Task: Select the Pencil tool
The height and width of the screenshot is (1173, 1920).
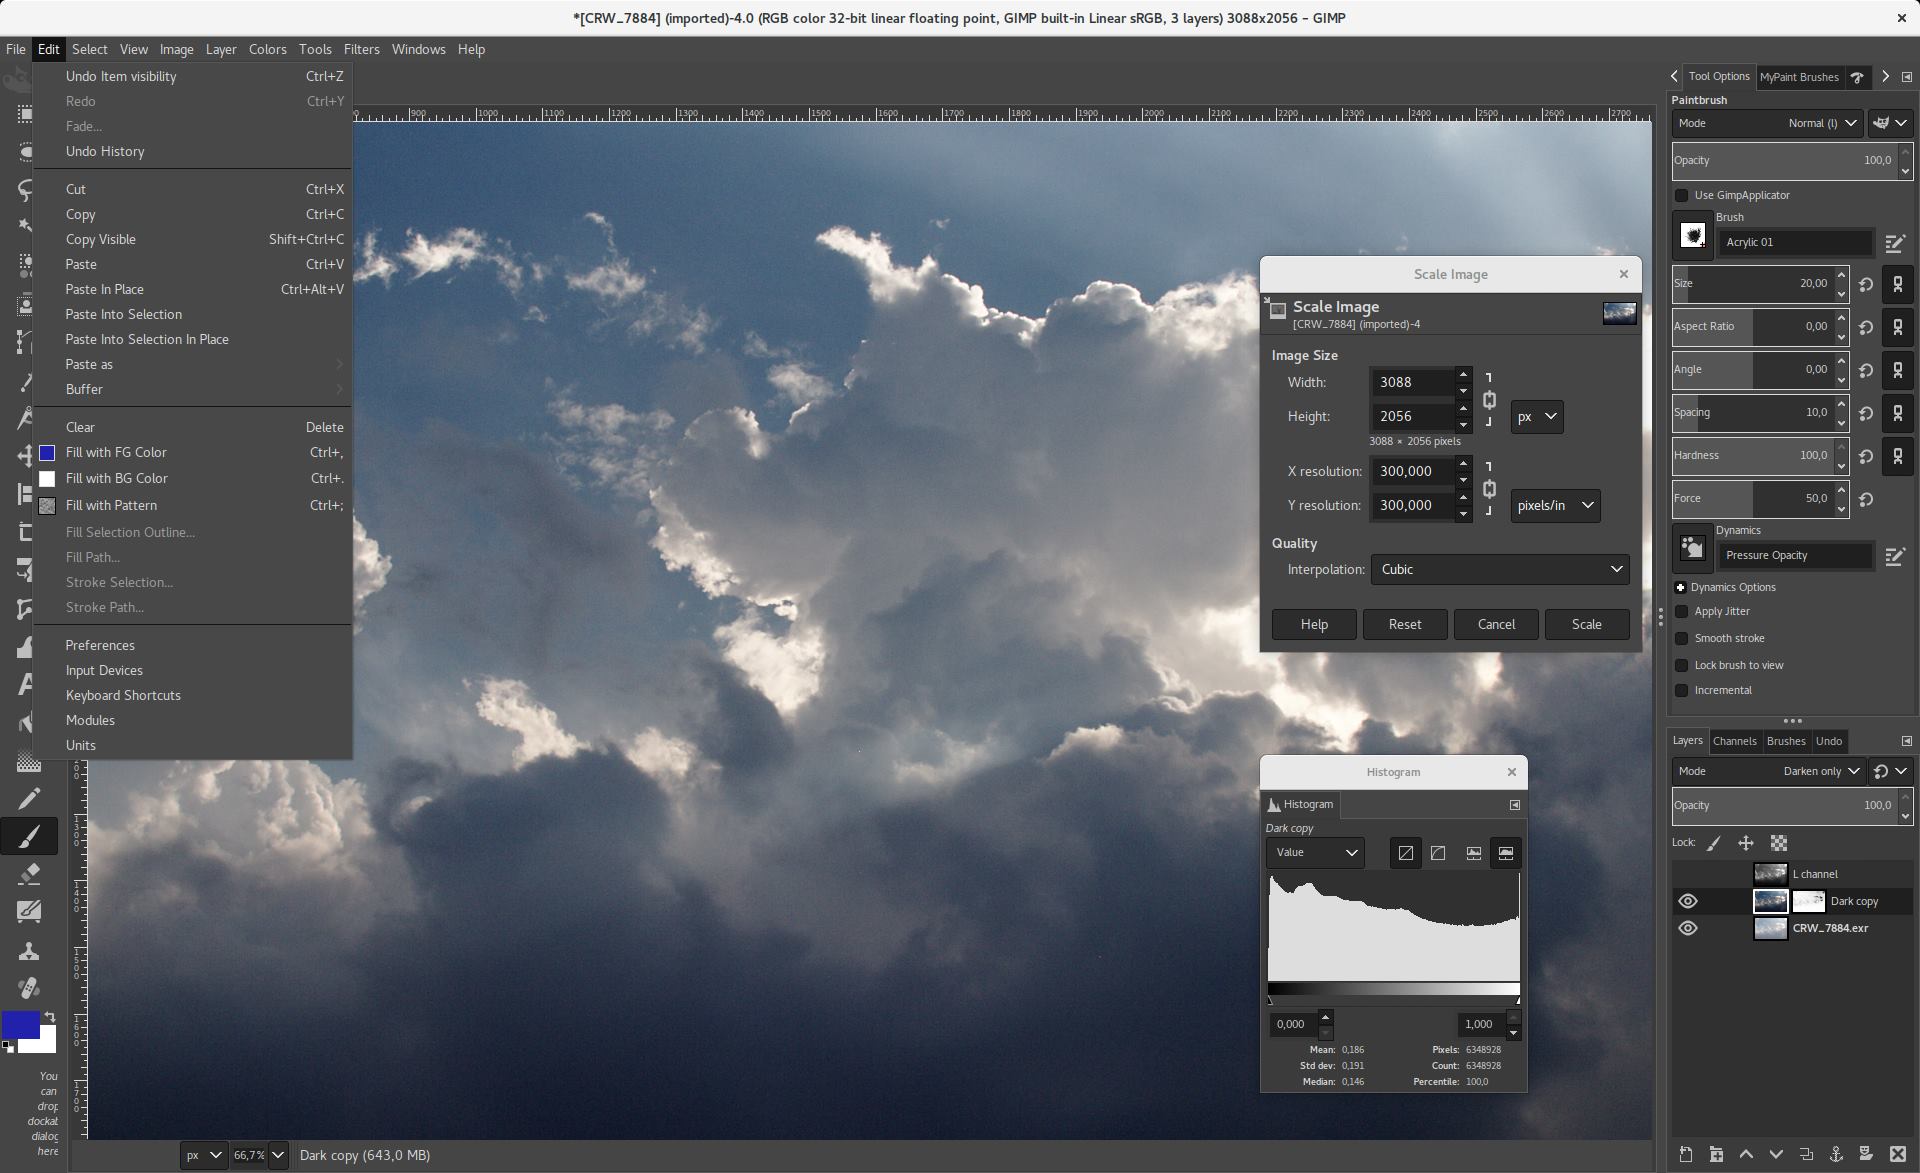Action: click(x=29, y=798)
